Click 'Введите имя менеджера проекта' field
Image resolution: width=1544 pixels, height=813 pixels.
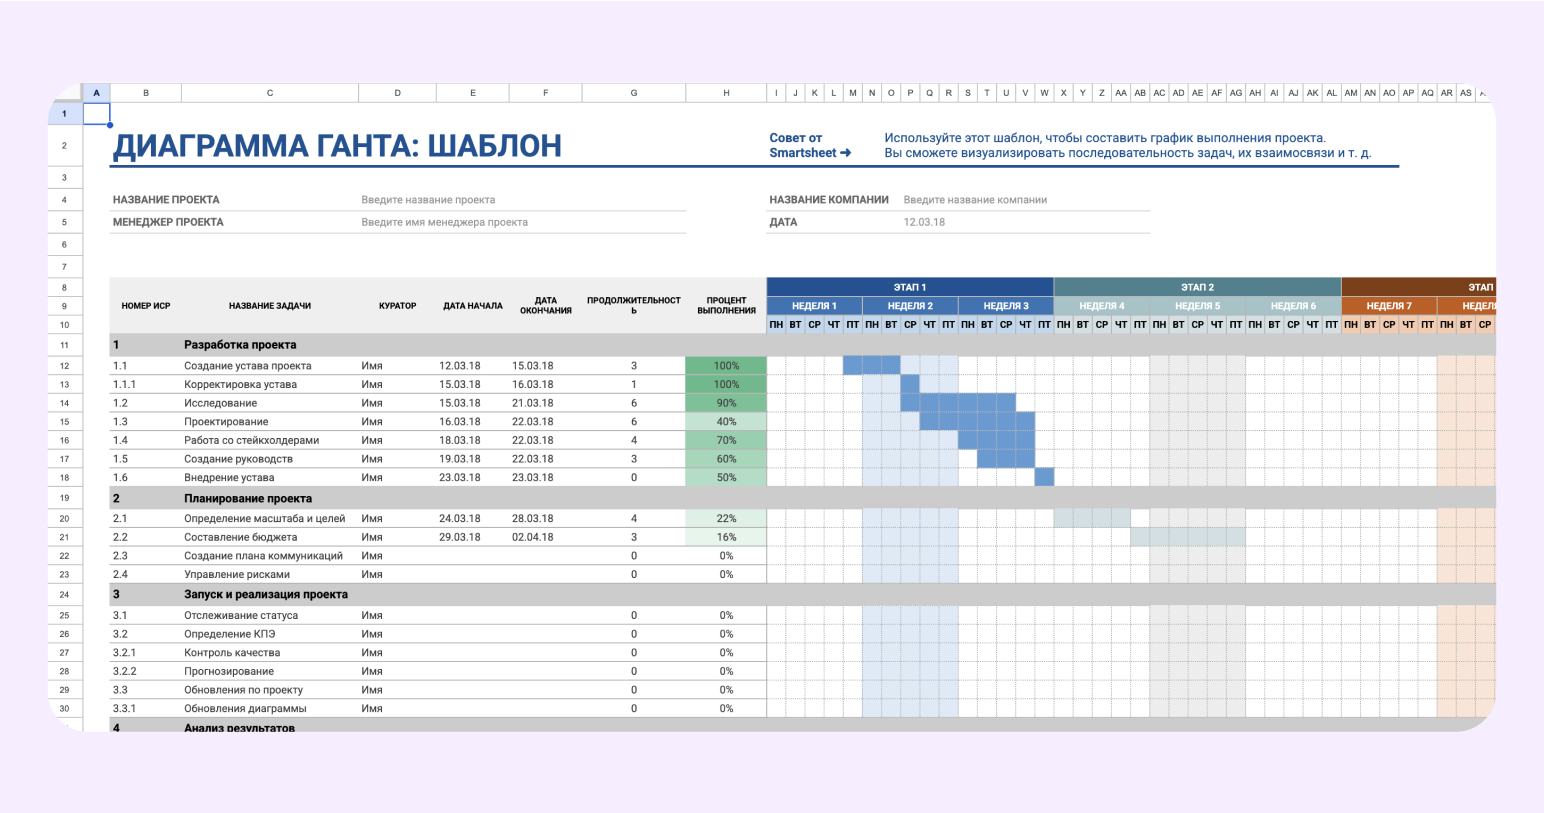pos(444,222)
